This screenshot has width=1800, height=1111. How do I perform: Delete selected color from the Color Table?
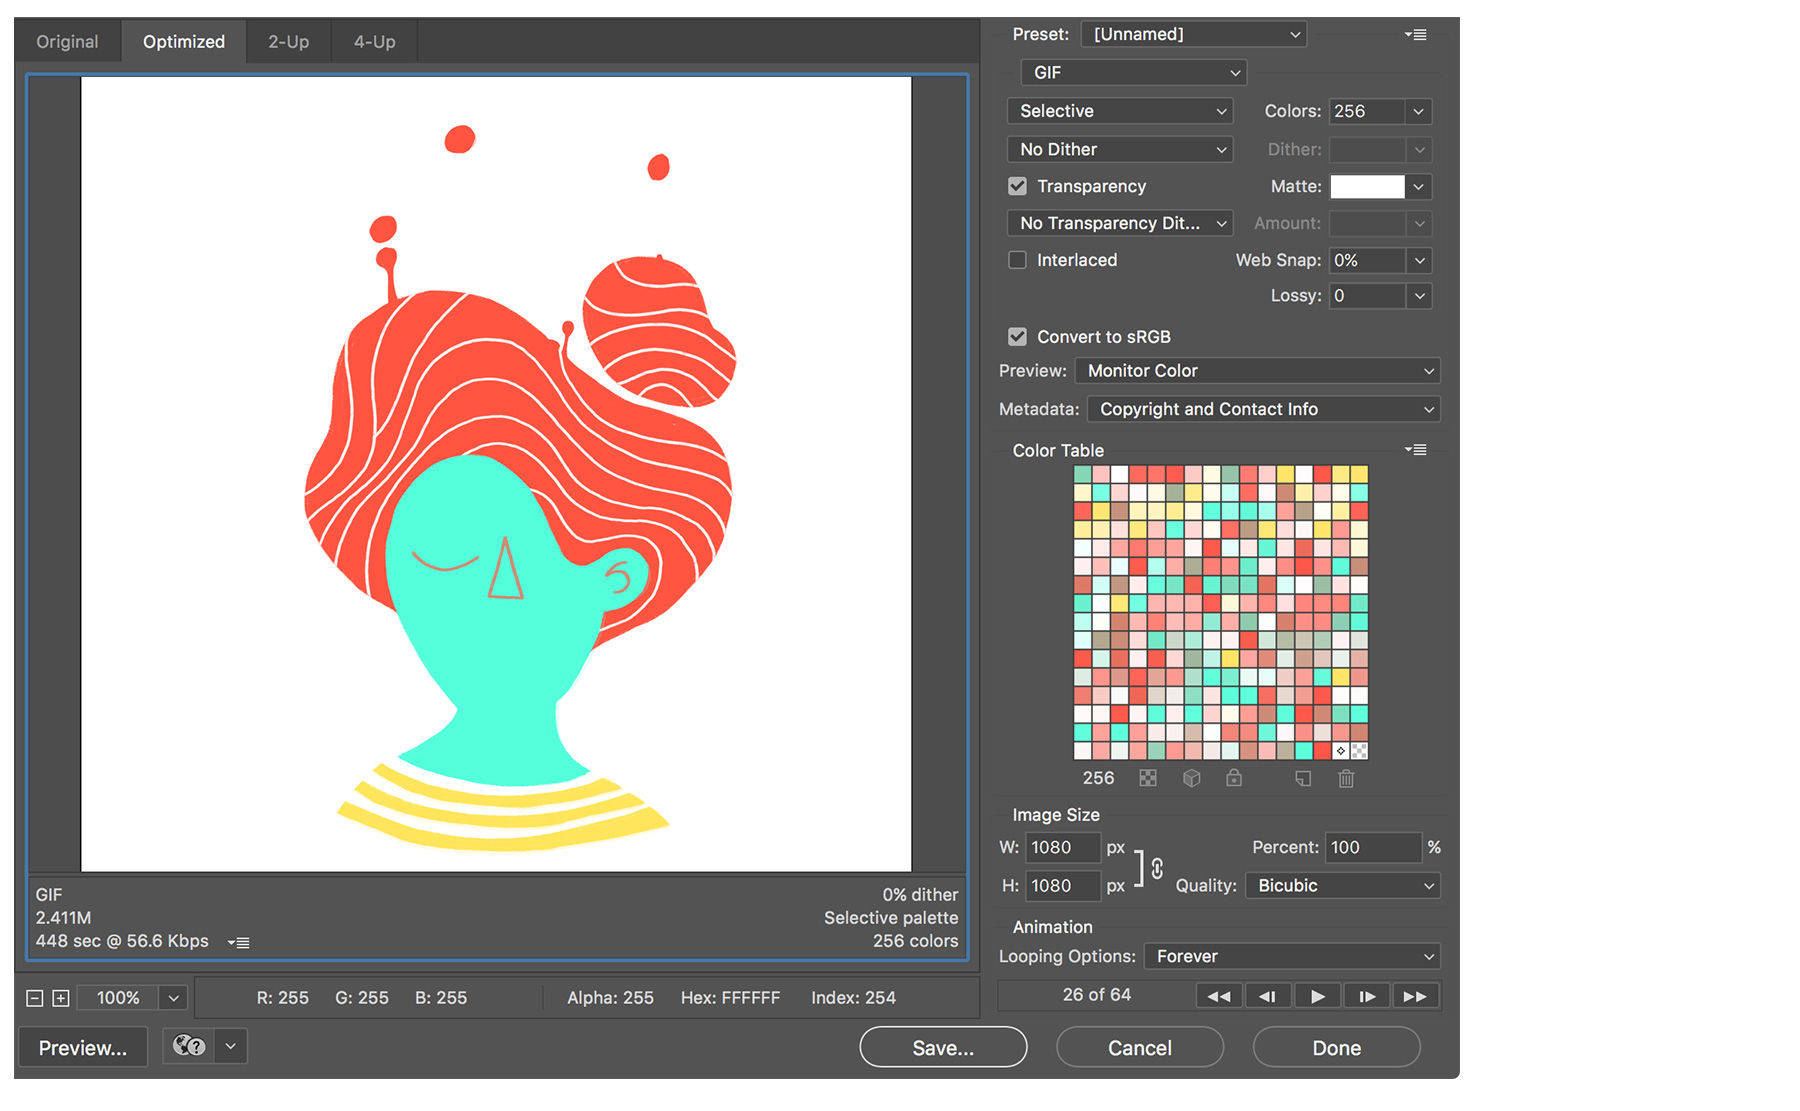(x=1346, y=778)
